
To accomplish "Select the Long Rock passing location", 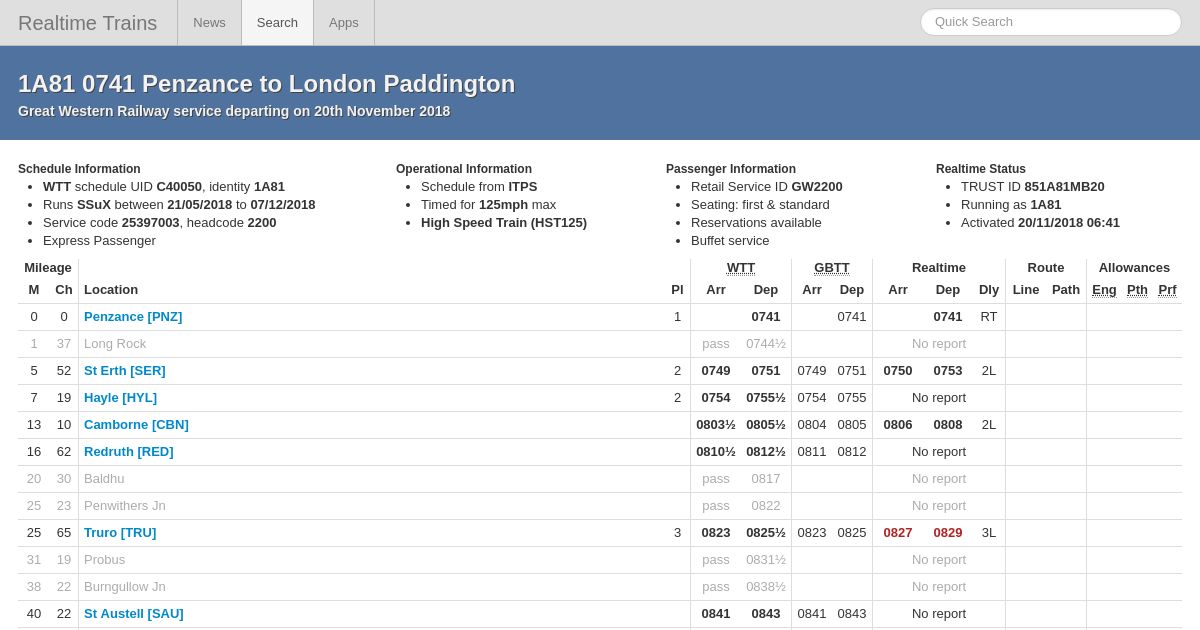I will click(115, 344).
